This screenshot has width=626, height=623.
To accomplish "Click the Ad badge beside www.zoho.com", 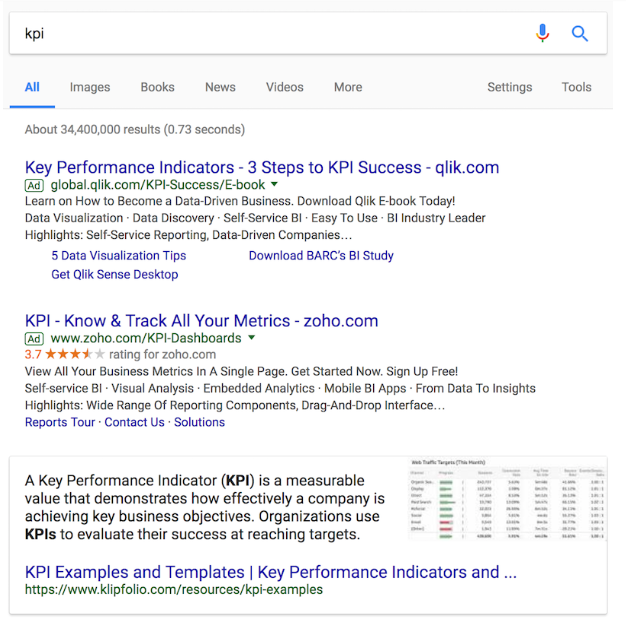I will (34, 339).
